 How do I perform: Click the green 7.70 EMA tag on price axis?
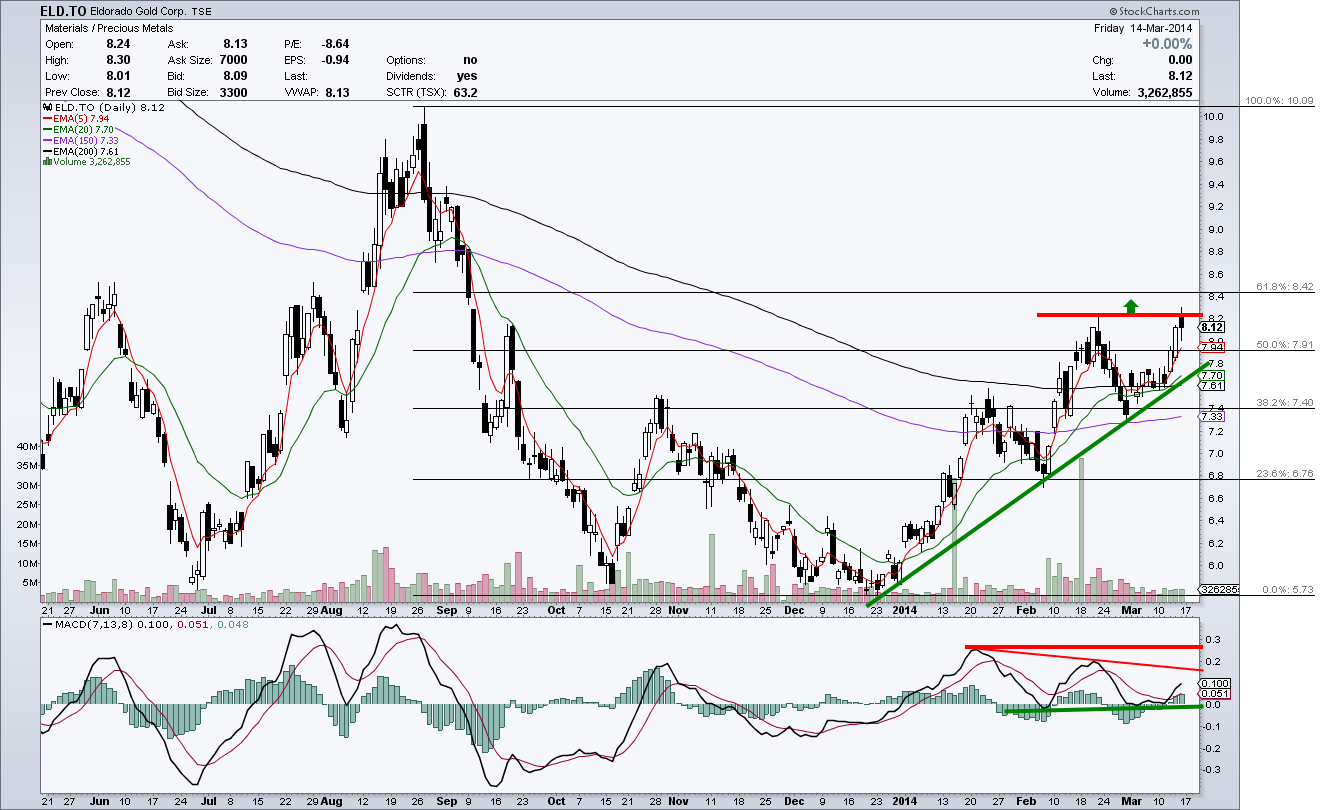click(1211, 375)
